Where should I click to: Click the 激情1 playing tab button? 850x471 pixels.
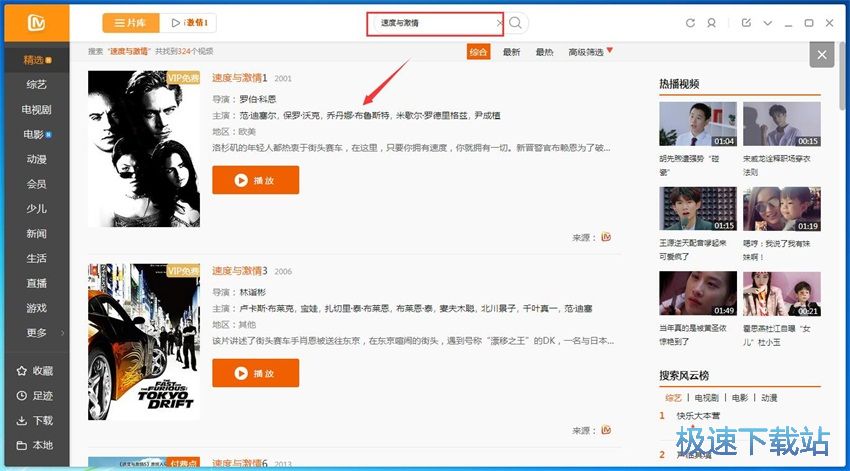[x=189, y=23]
